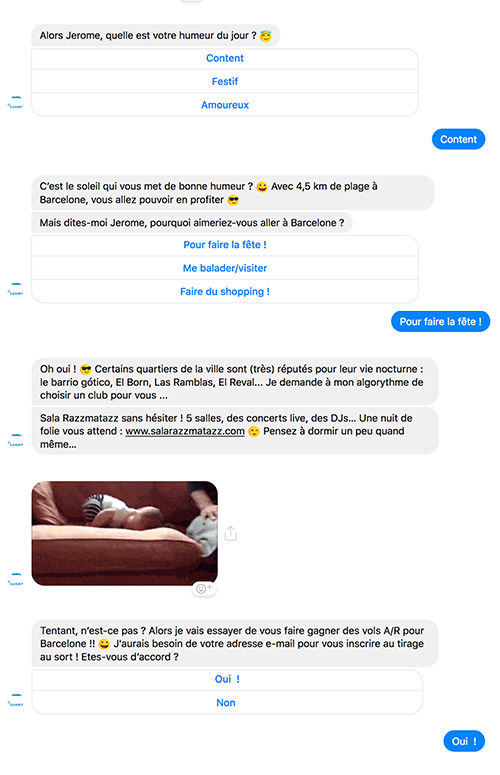Click the Luxair avatar beside the Razzmatazz message
This screenshot has height=775, width=500.
tap(16, 440)
